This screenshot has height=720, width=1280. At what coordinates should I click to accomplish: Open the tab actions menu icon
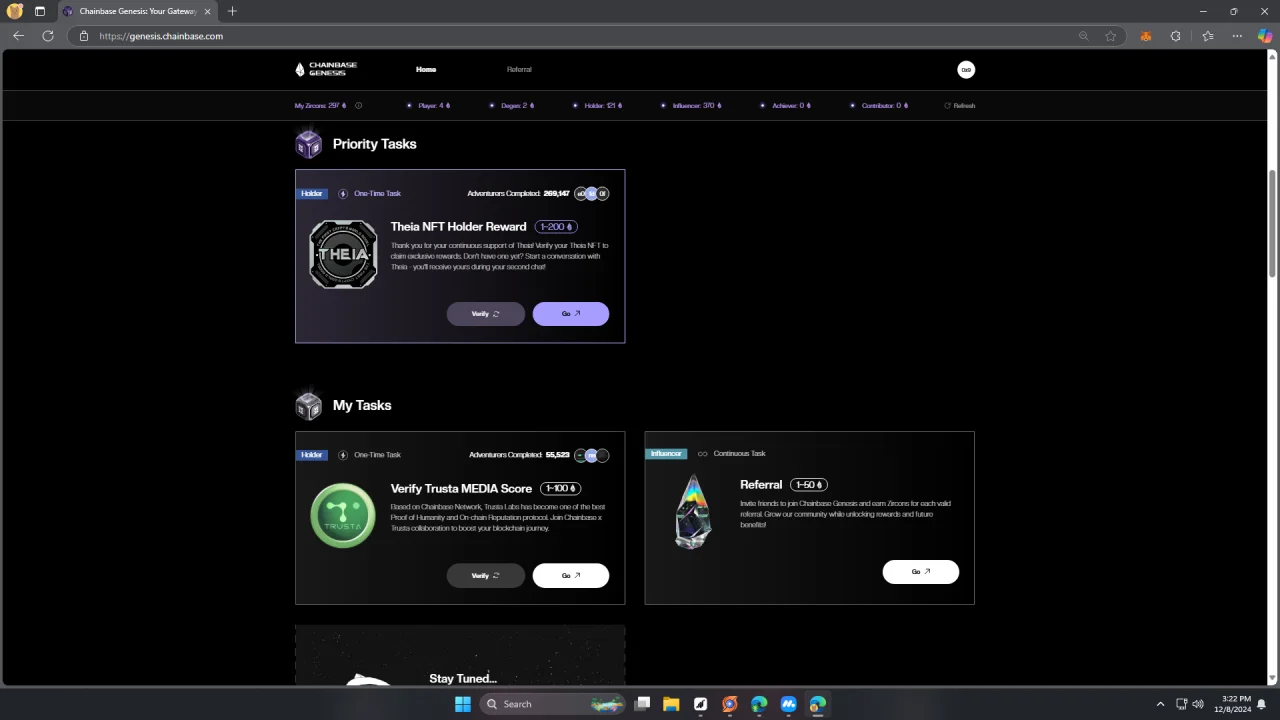(40, 11)
